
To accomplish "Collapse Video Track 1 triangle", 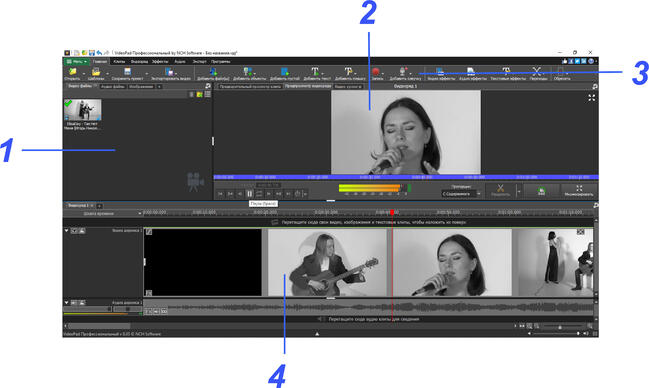I will tap(67, 231).
